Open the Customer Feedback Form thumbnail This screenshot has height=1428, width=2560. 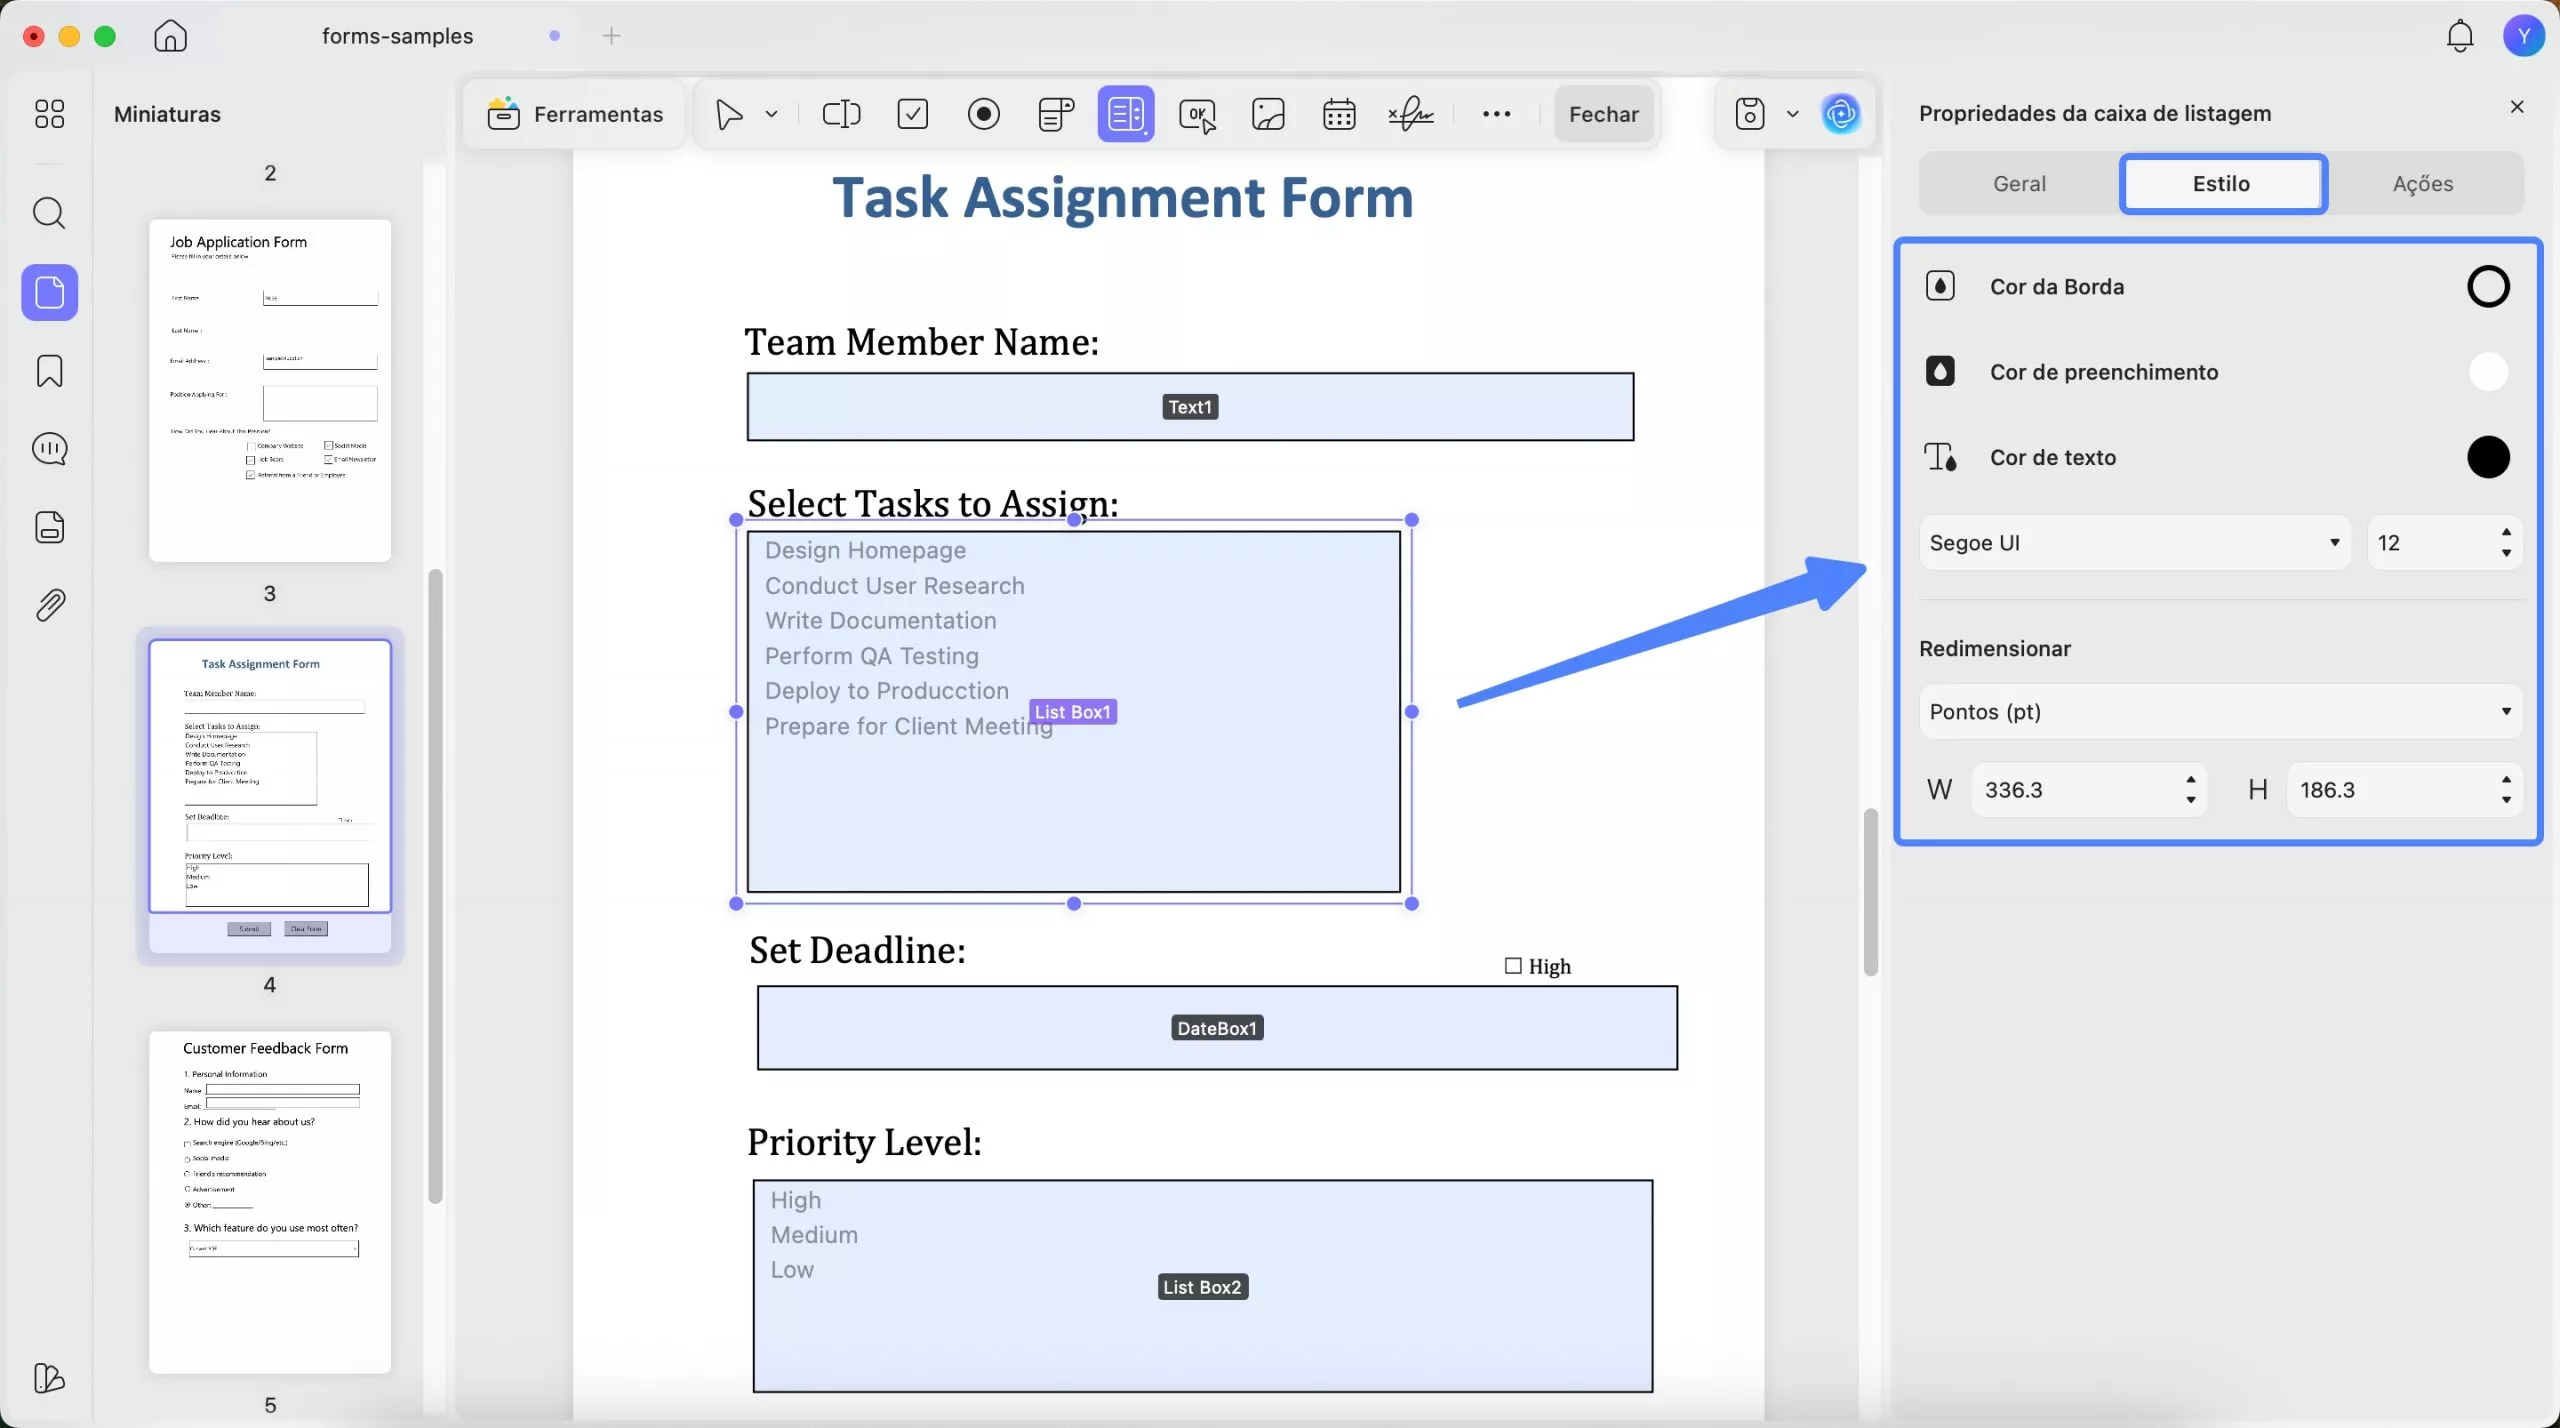coord(270,1202)
